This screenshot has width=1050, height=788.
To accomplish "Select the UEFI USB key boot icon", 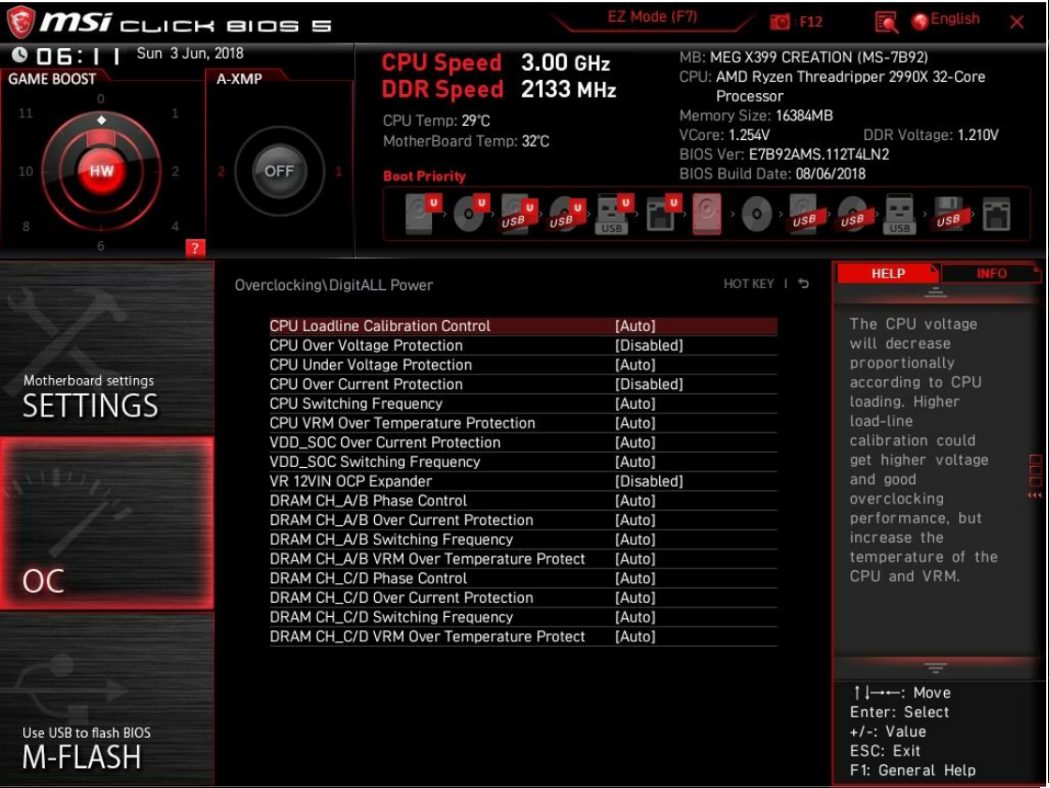I will click(x=613, y=214).
